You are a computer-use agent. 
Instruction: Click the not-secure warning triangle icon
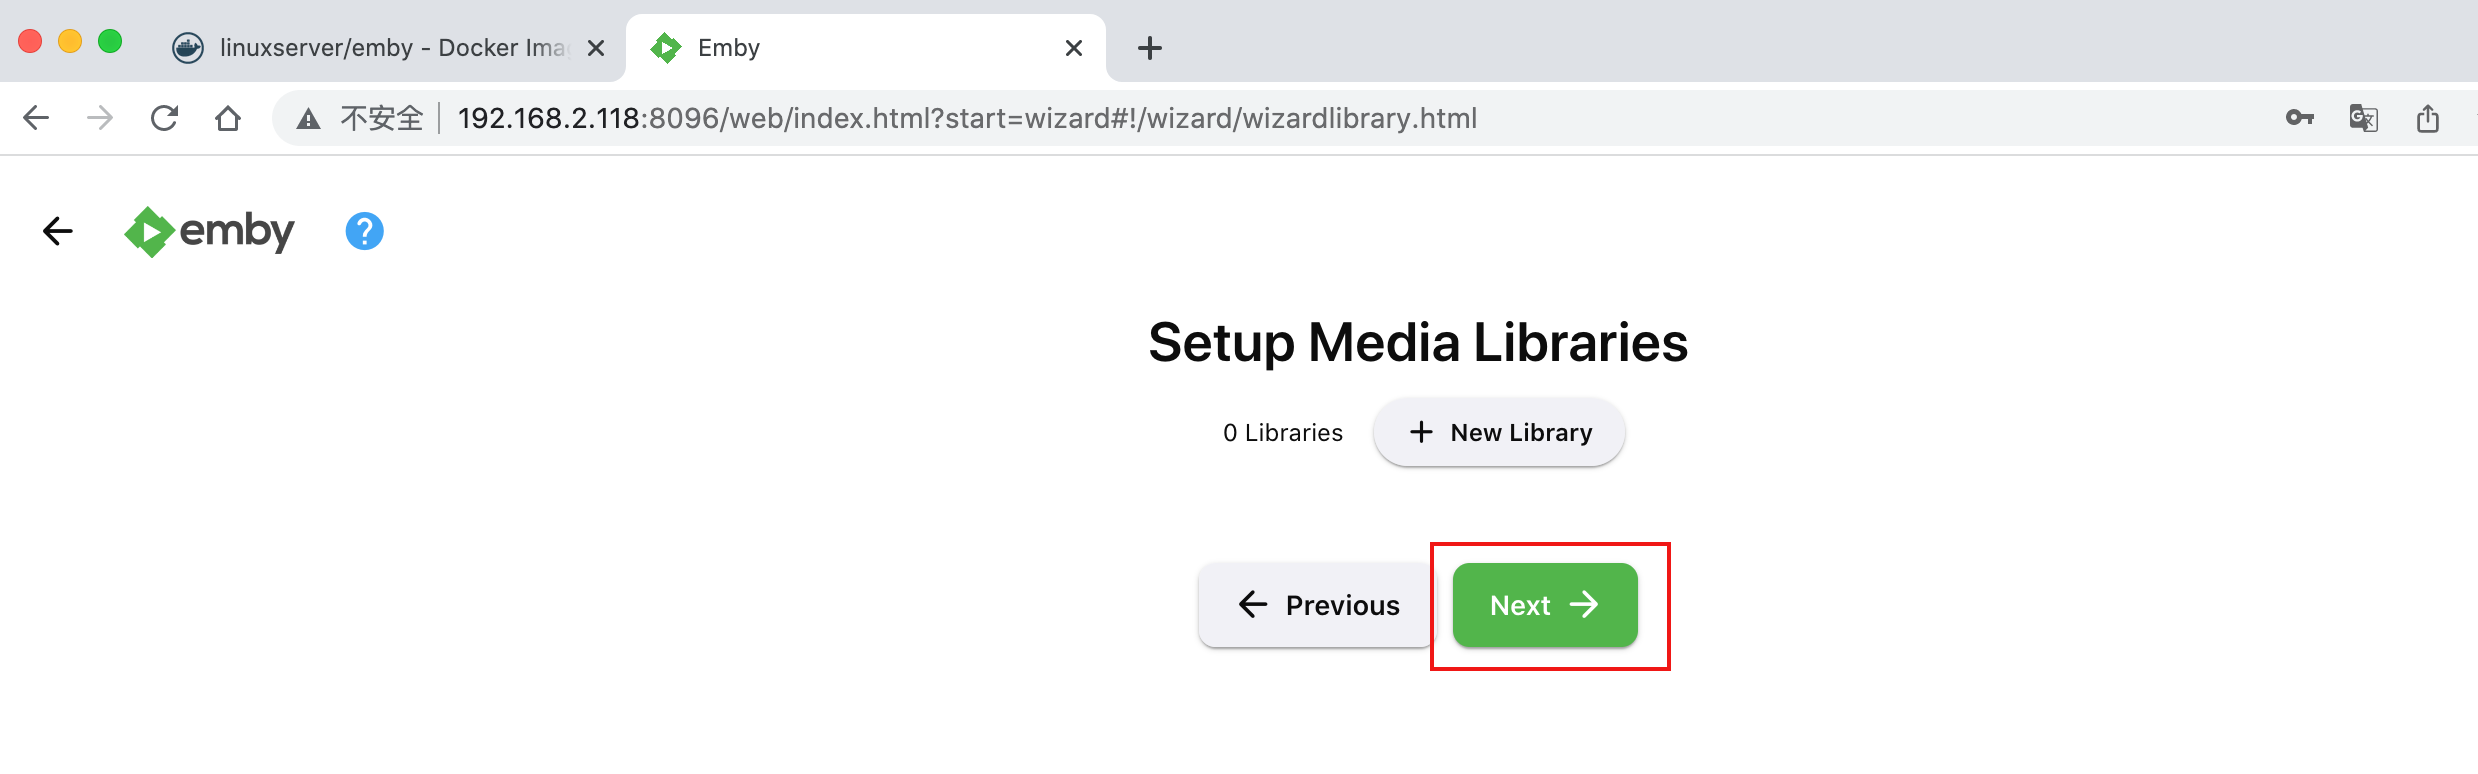pyautogui.click(x=308, y=119)
